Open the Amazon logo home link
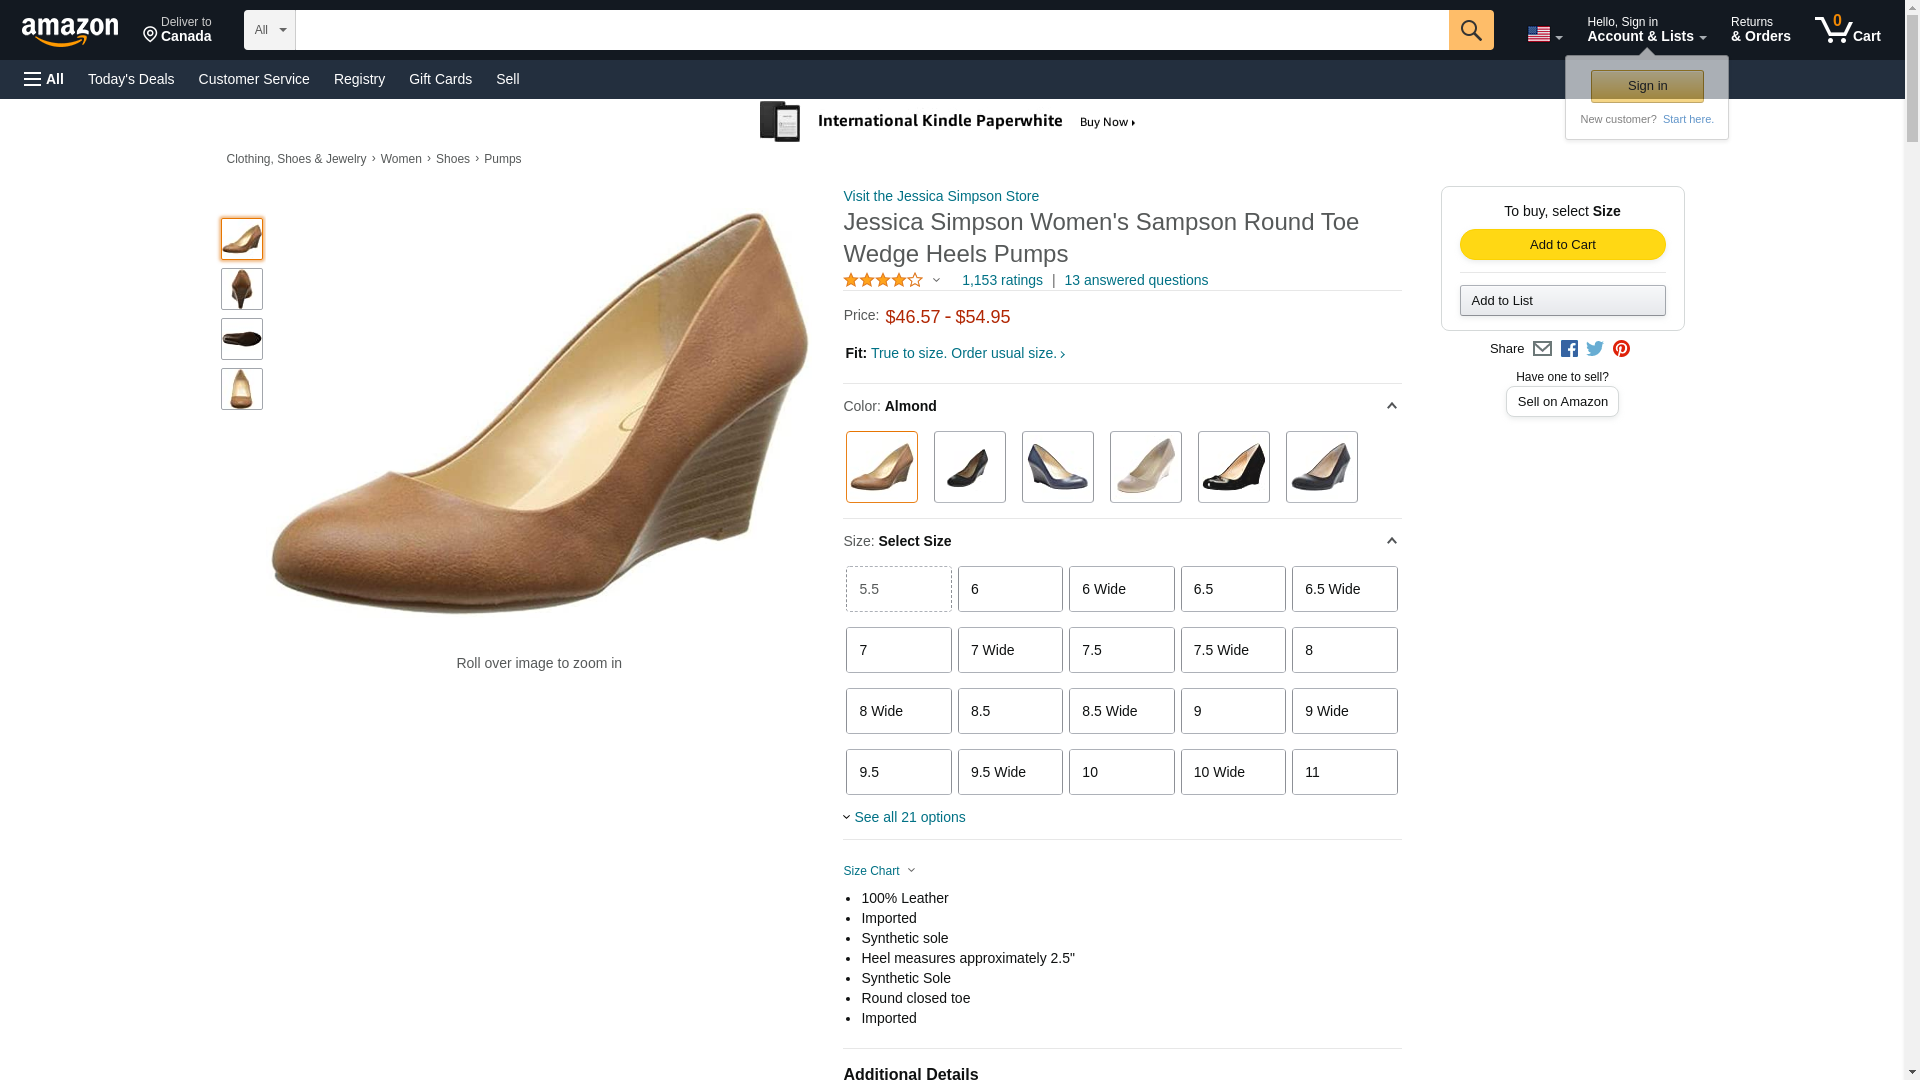This screenshot has width=1920, height=1080. click(70, 31)
